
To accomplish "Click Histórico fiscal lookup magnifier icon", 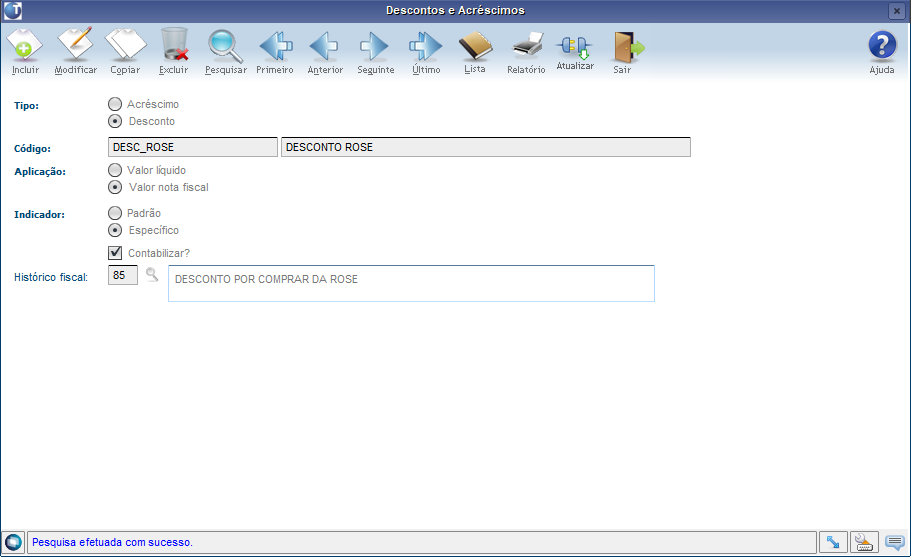I will point(152,274).
